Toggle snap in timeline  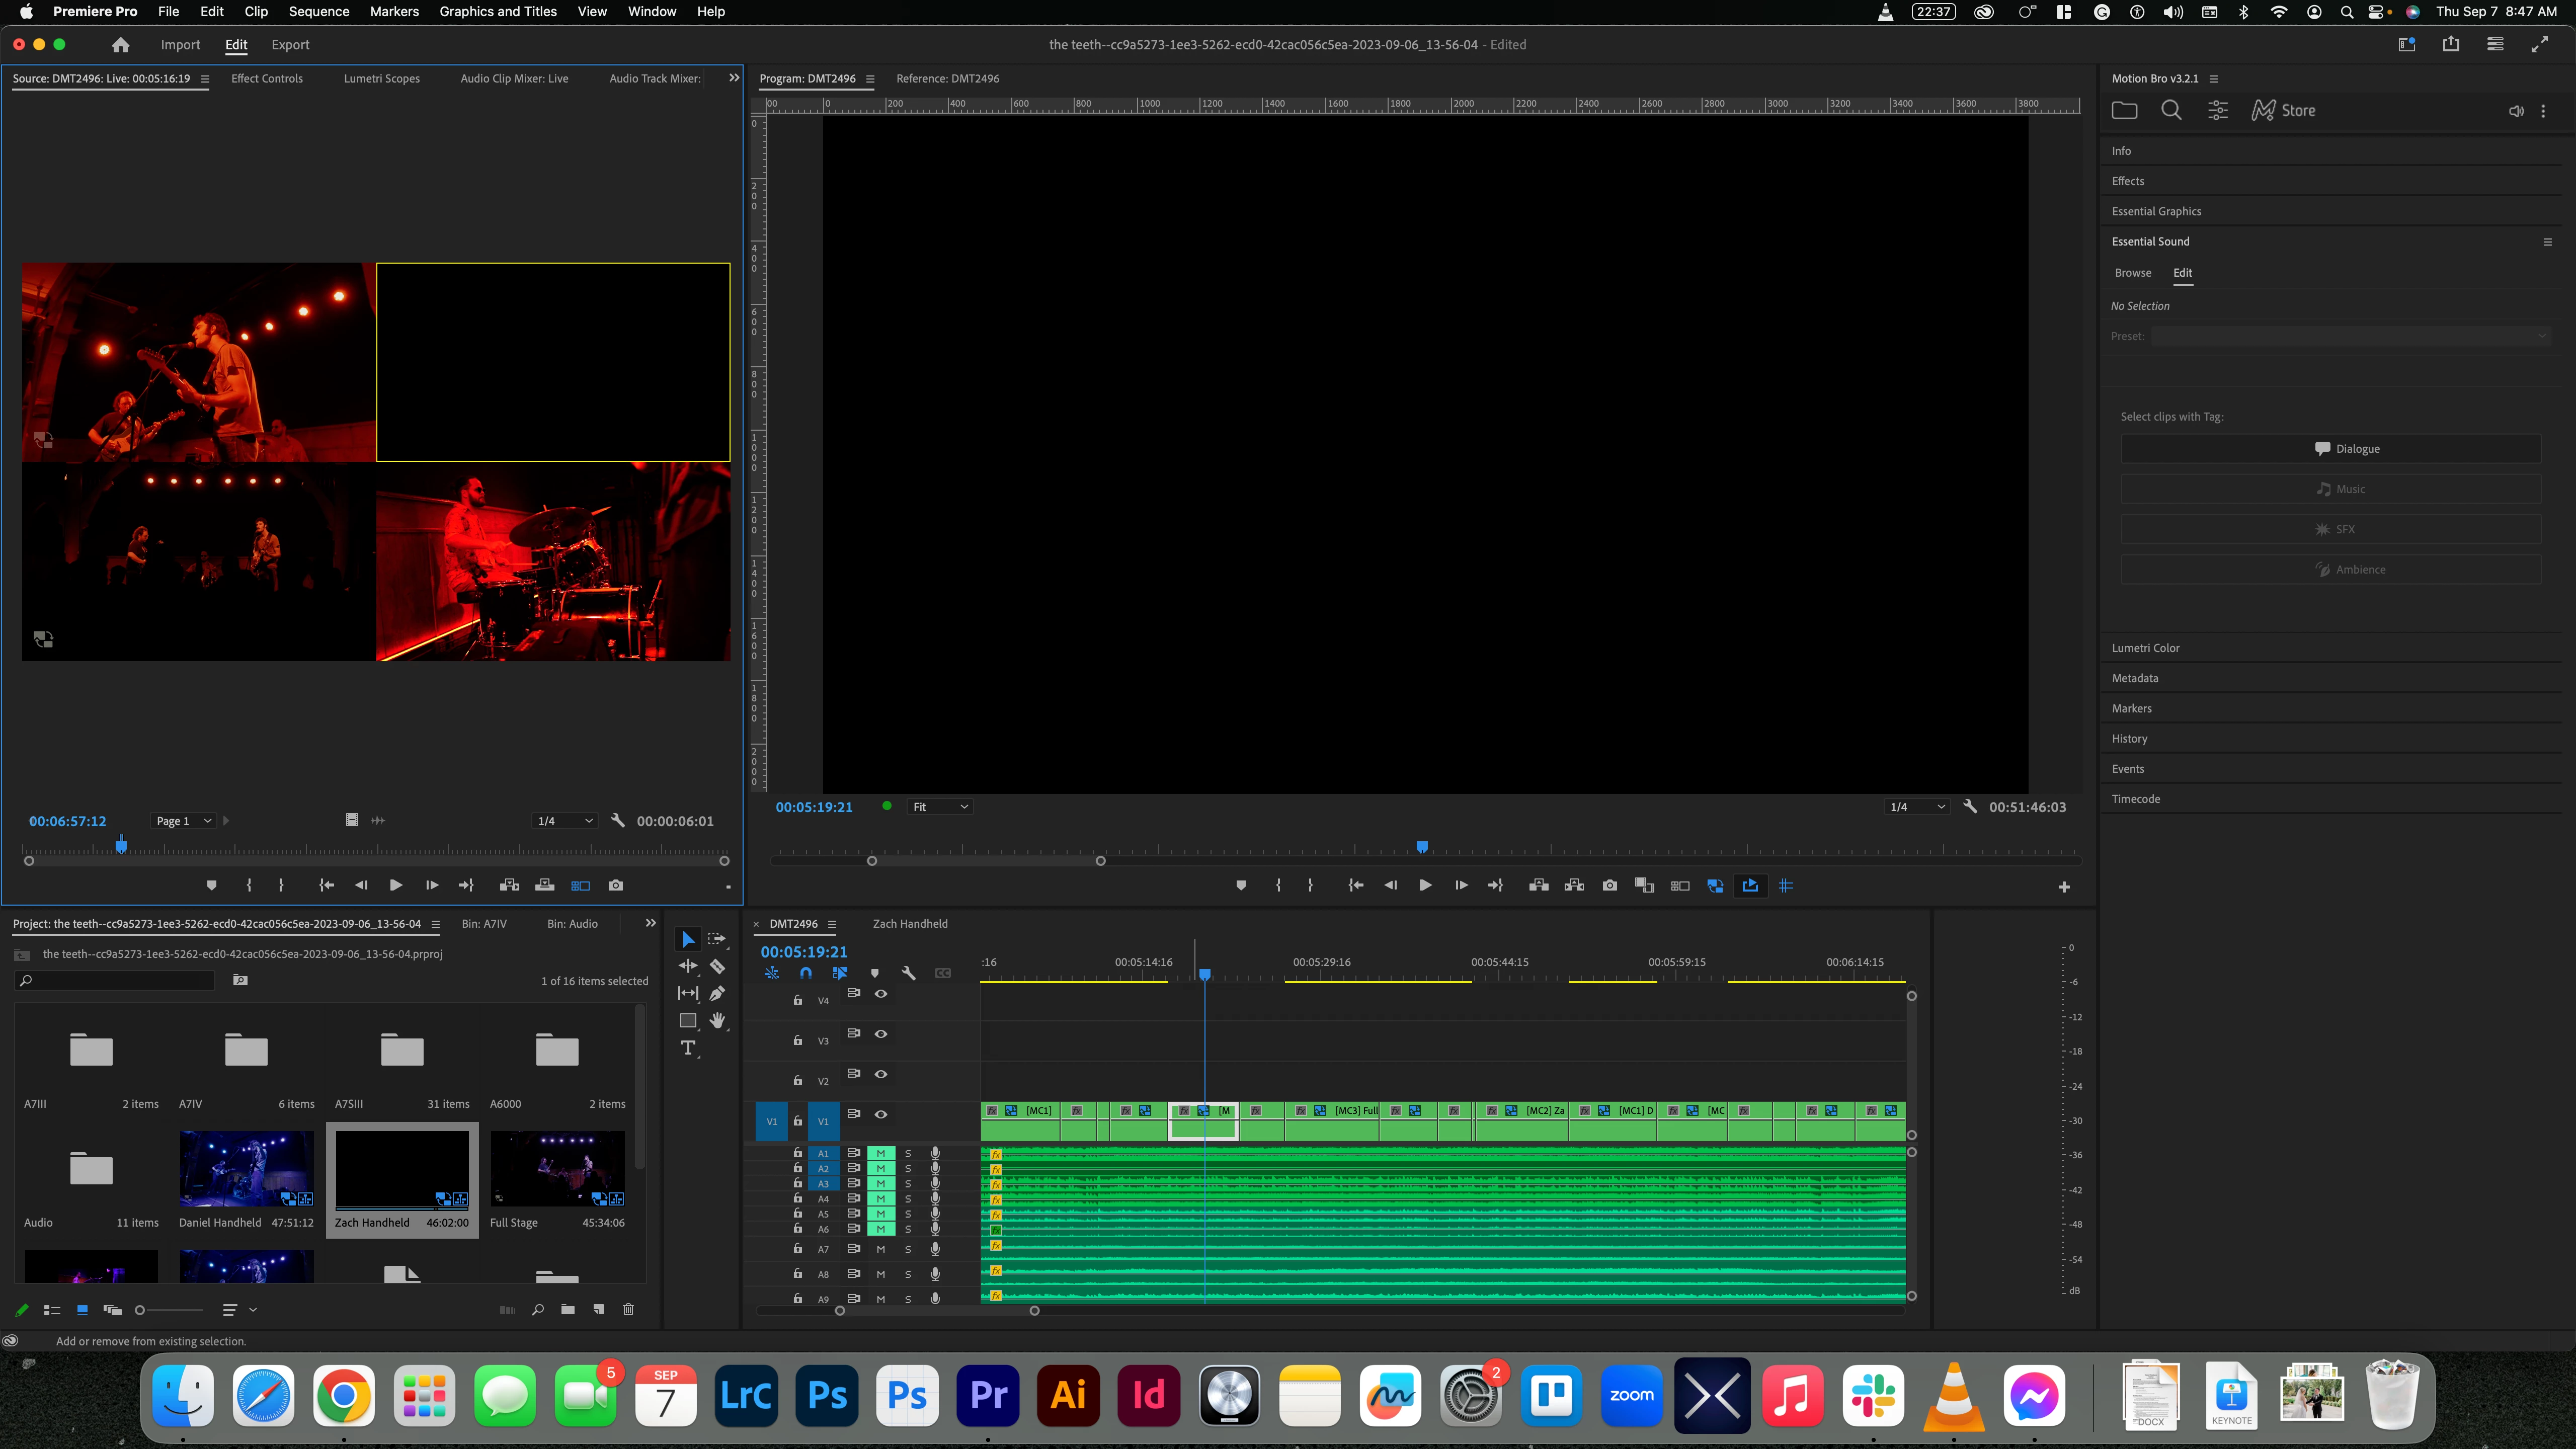[806, 973]
